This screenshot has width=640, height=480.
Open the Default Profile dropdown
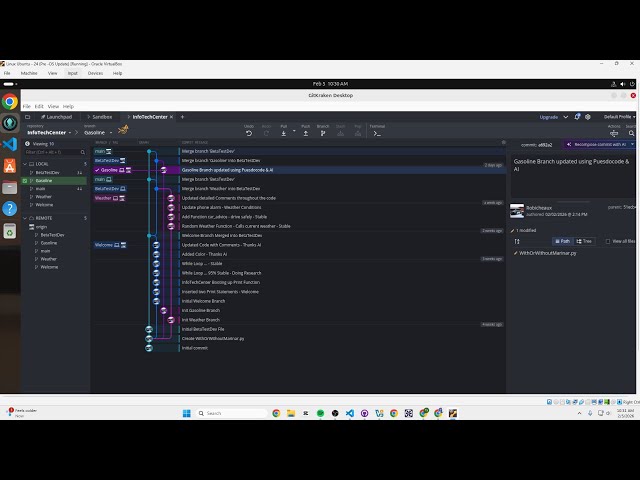point(618,117)
